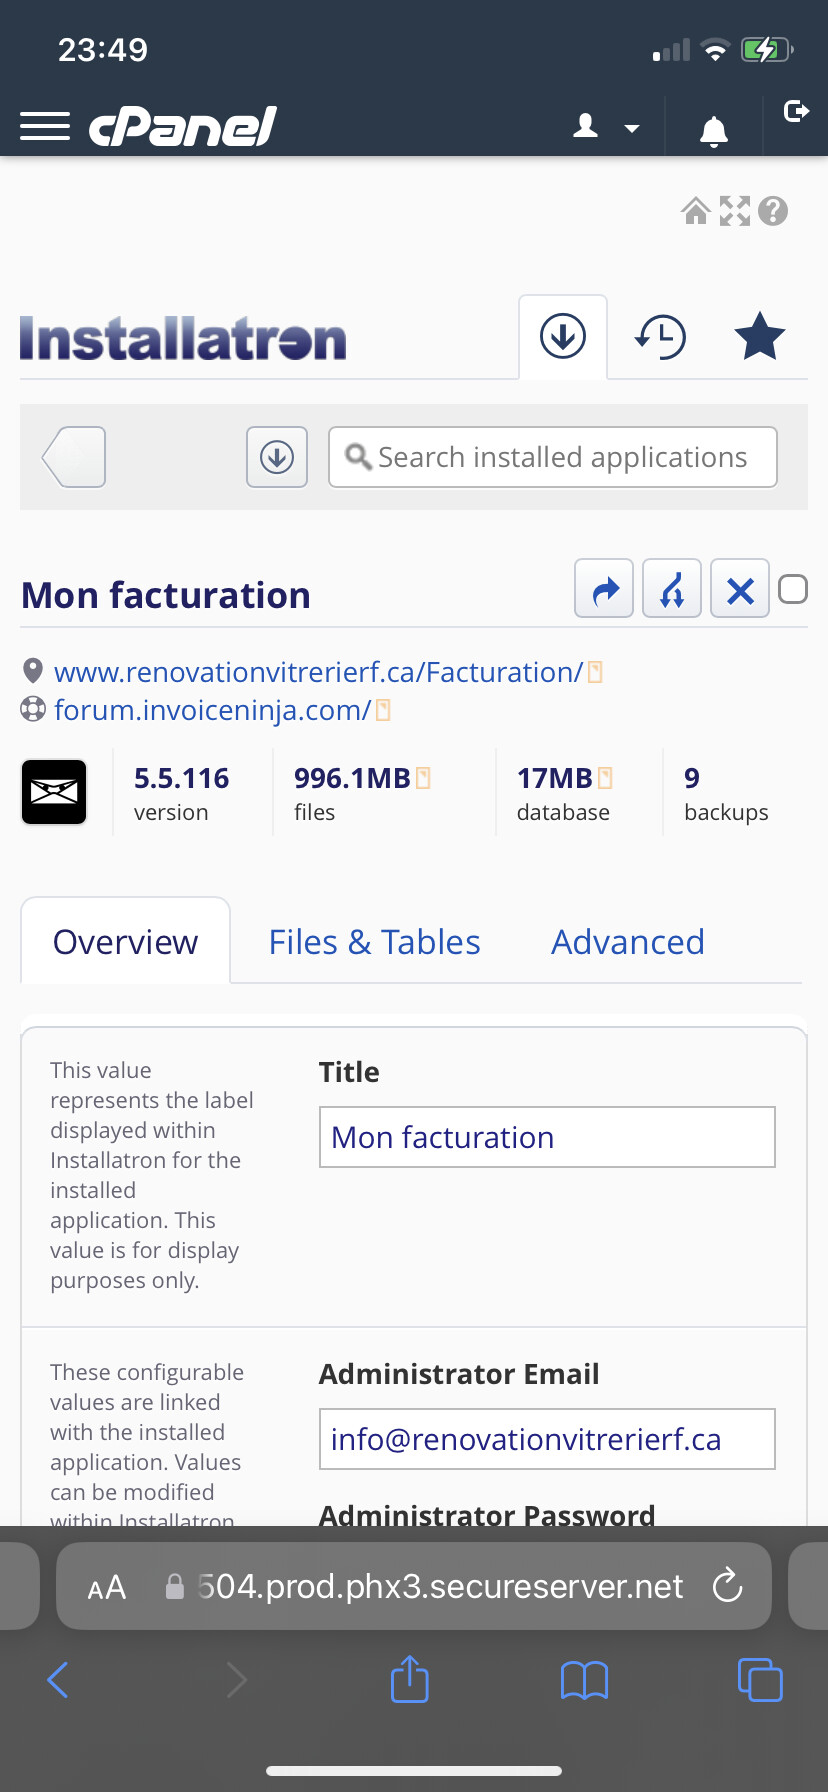This screenshot has width=828, height=1792.
Task: Open forum.invoiceninja.com support link
Action: (213, 710)
